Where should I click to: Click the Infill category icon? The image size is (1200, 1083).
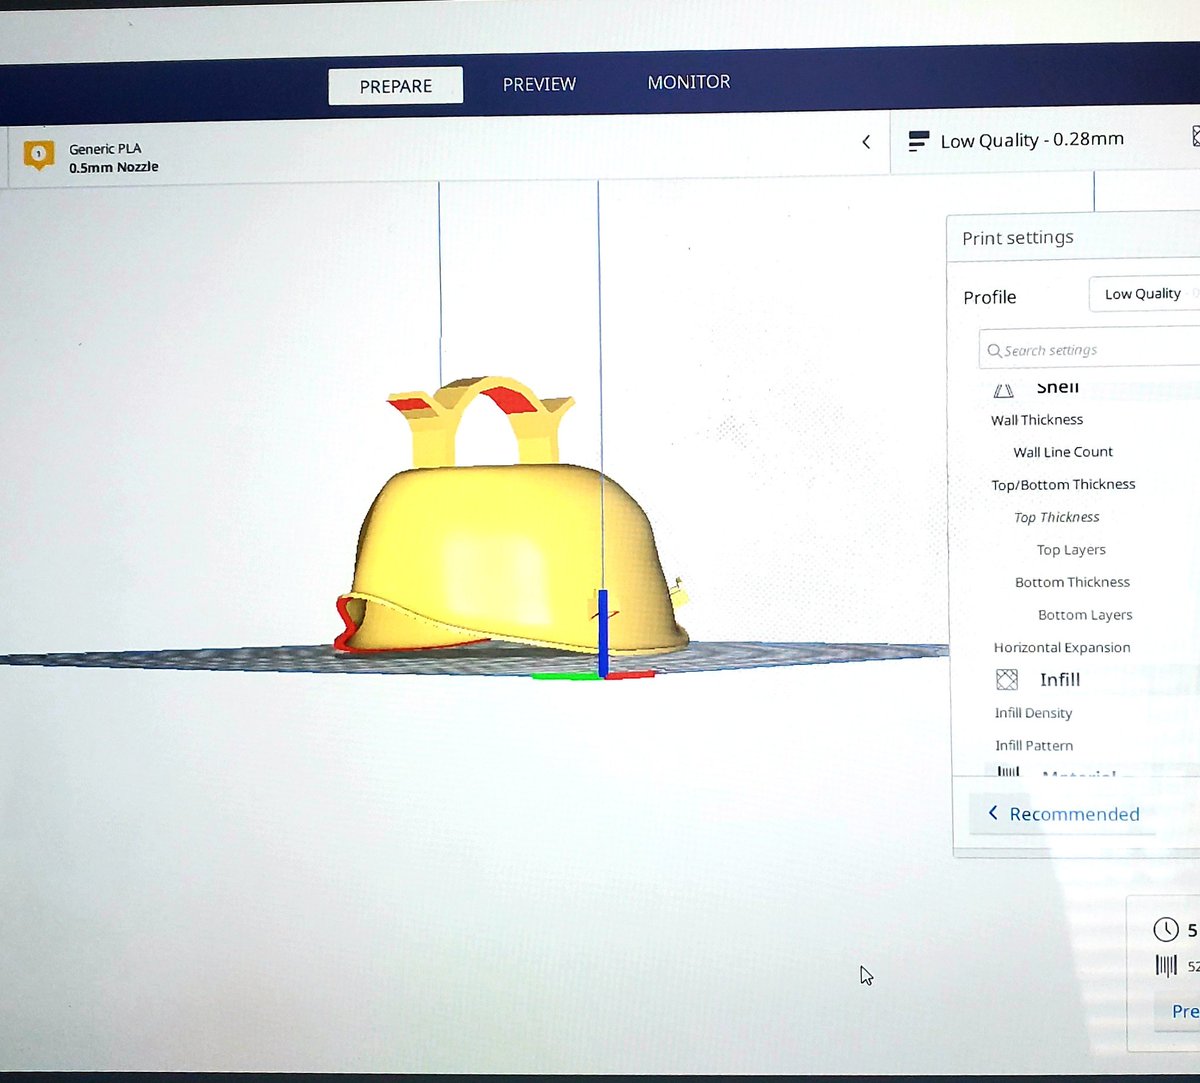tap(1007, 680)
